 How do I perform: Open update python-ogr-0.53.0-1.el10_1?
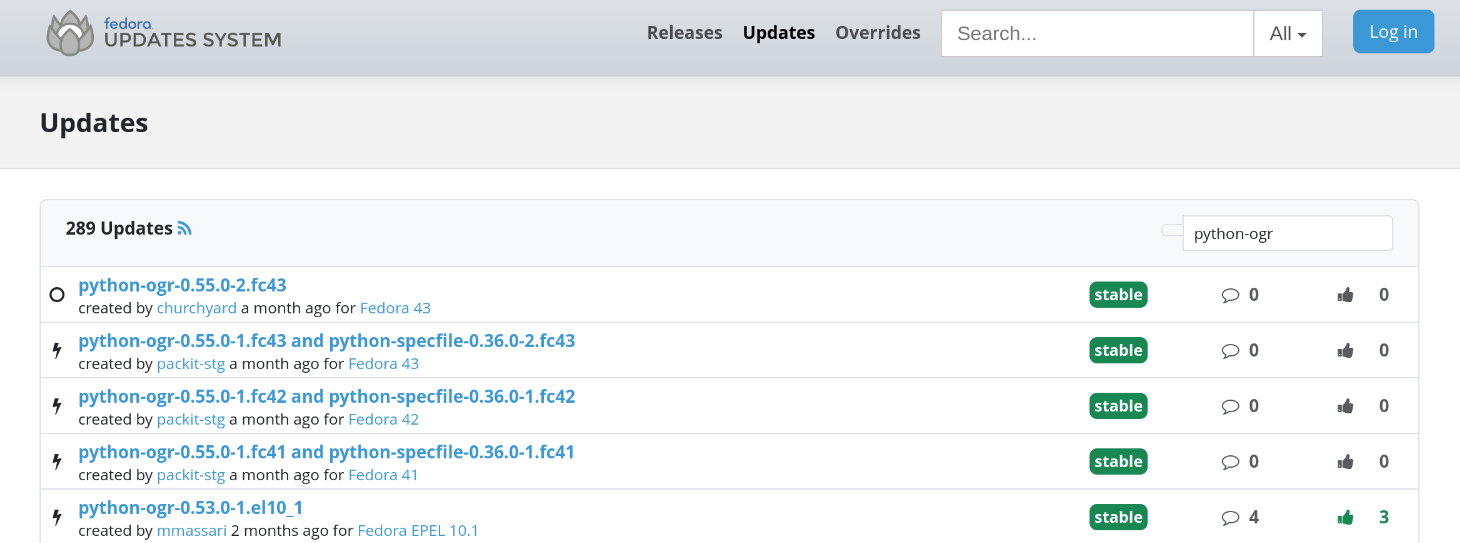(190, 508)
